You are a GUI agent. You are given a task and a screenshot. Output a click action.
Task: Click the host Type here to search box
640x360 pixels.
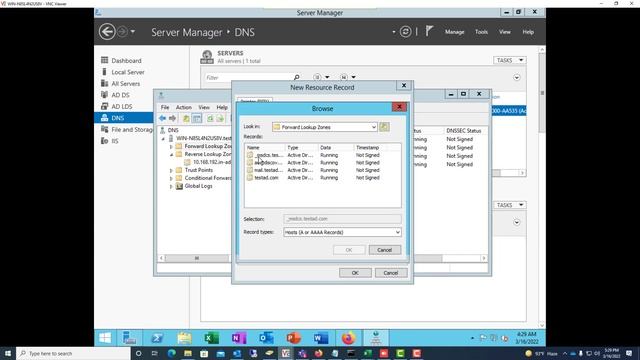coord(73,353)
